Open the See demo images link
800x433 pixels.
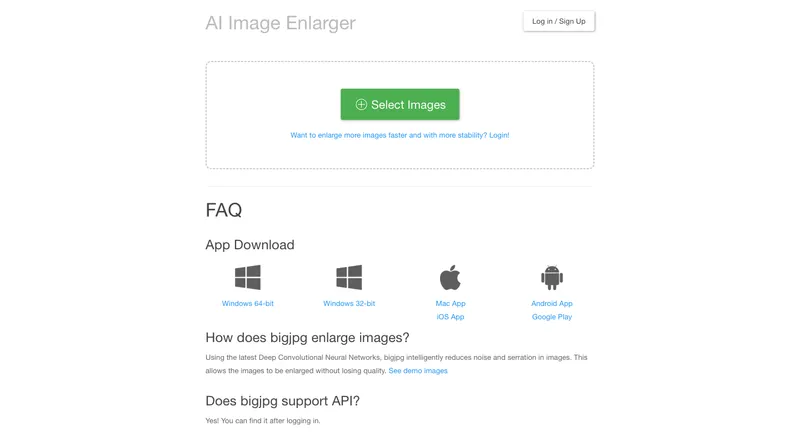(x=418, y=371)
